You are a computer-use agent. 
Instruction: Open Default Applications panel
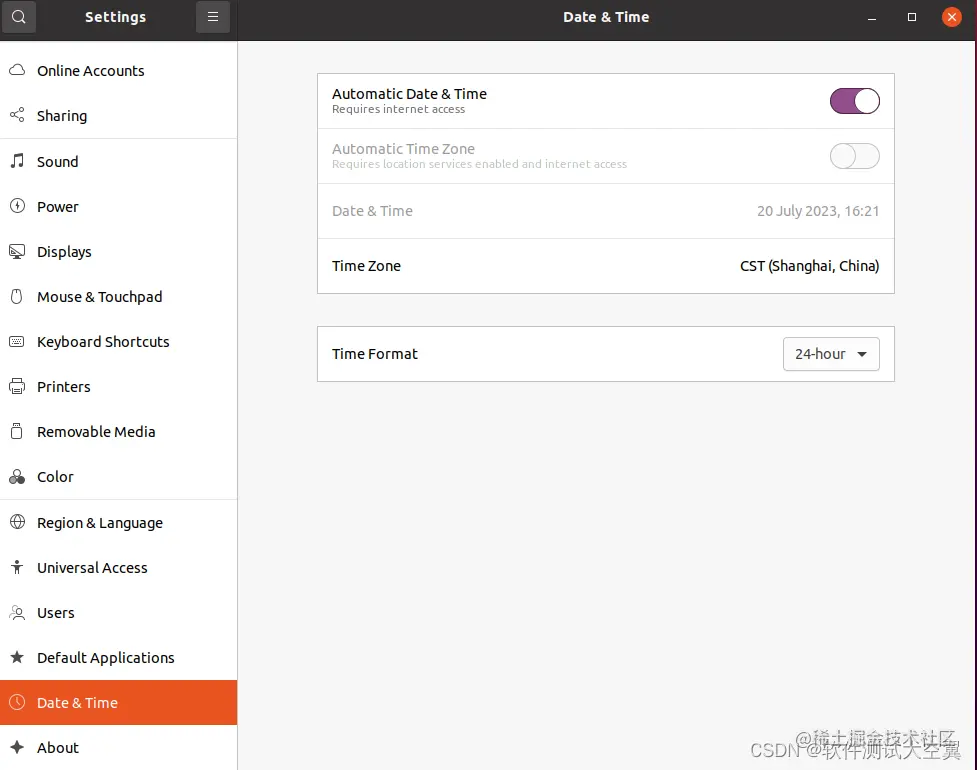(118, 657)
